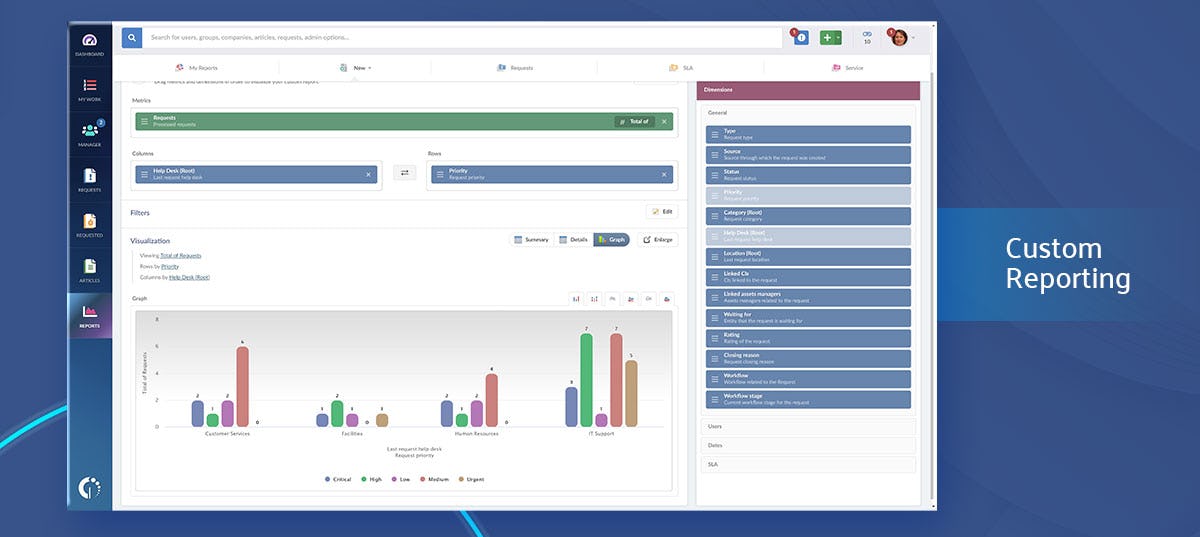Grab the Workflow stage dimension handle icon
Viewport: 1200px width, 537px height.
(x=715, y=400)
